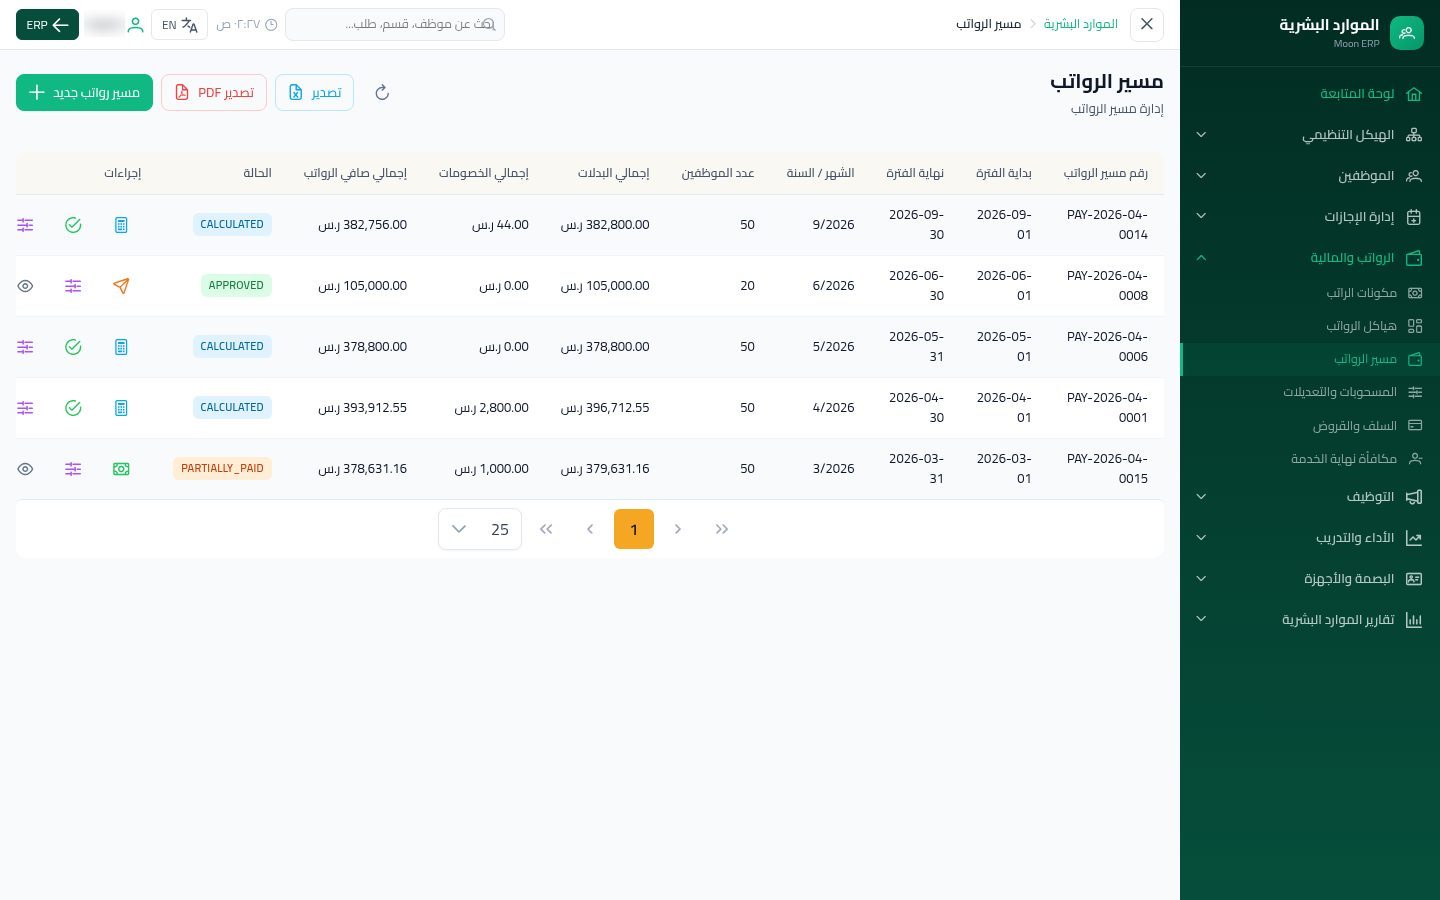Click calculator icon for PAY-2026-04-0001 row
This screenshot has width=1440, height=900.
coord(121,408)
